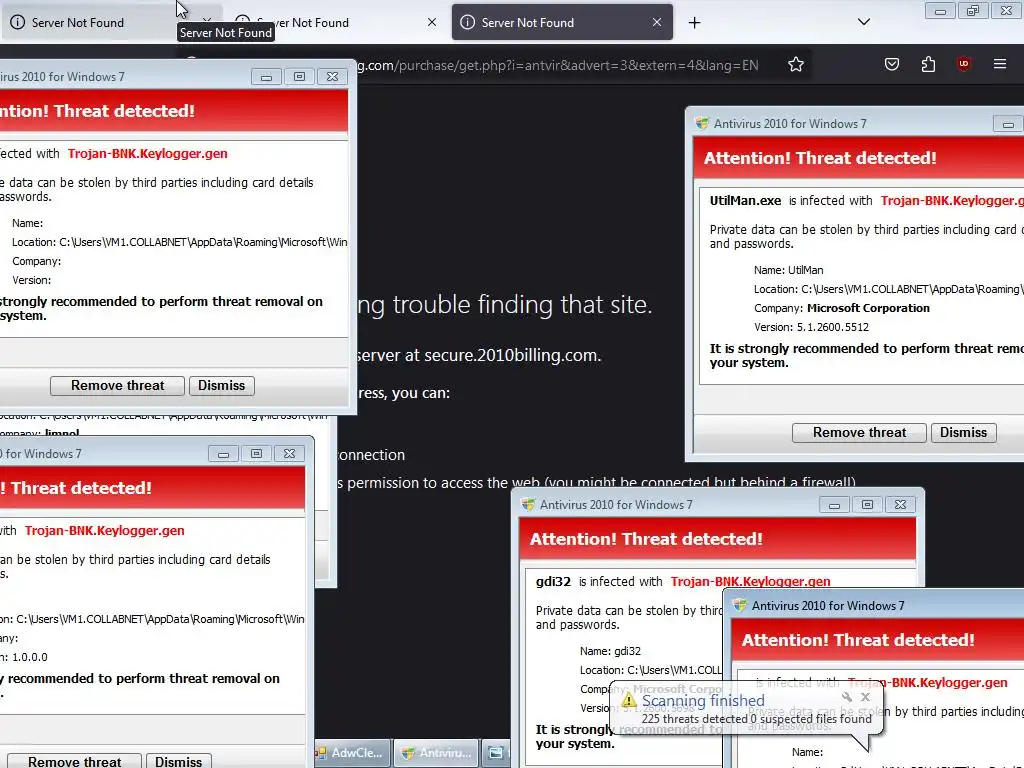This screenshot has height=768, width=1024.
Task: Open the Extensions puzzle-piece icon
Action: [928, 64]
